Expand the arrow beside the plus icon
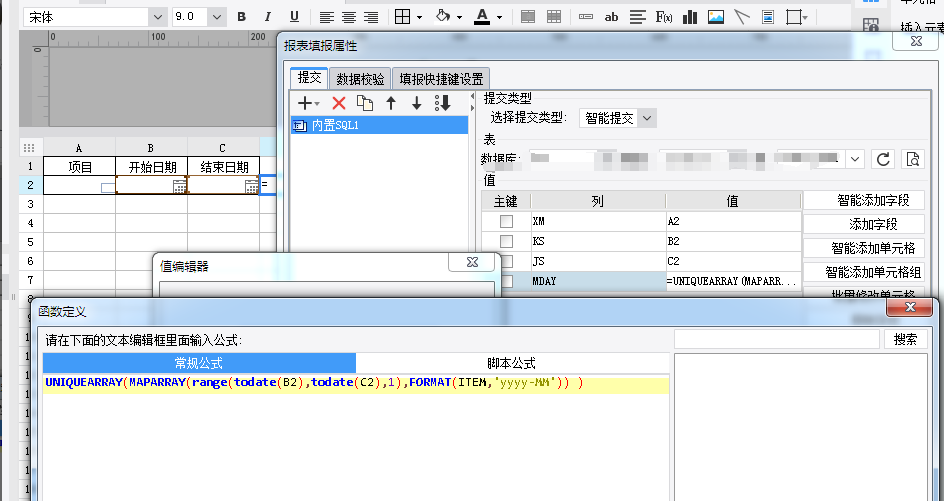This screenshot has height=501, width=944. click(x=317, y=104)
